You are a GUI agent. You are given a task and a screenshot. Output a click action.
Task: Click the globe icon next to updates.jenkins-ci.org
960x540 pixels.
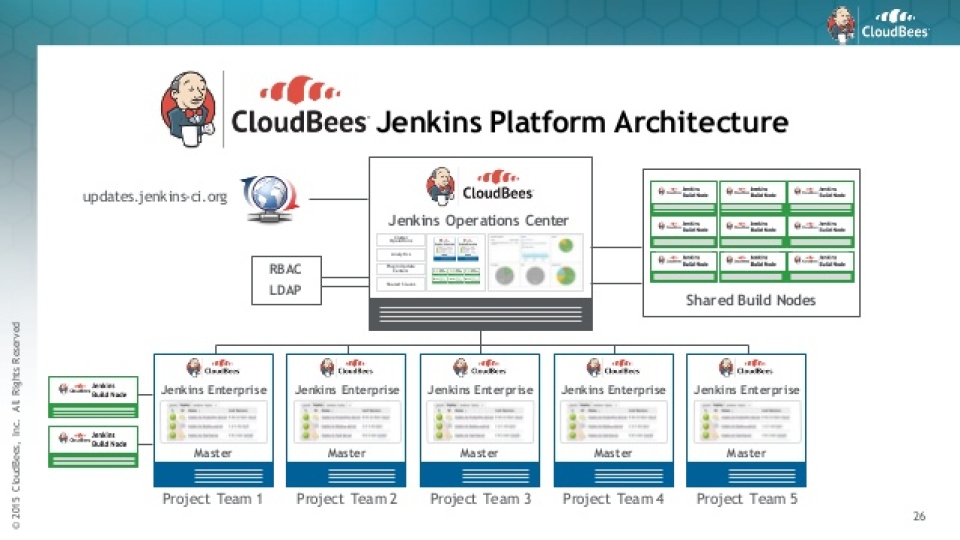267,195
